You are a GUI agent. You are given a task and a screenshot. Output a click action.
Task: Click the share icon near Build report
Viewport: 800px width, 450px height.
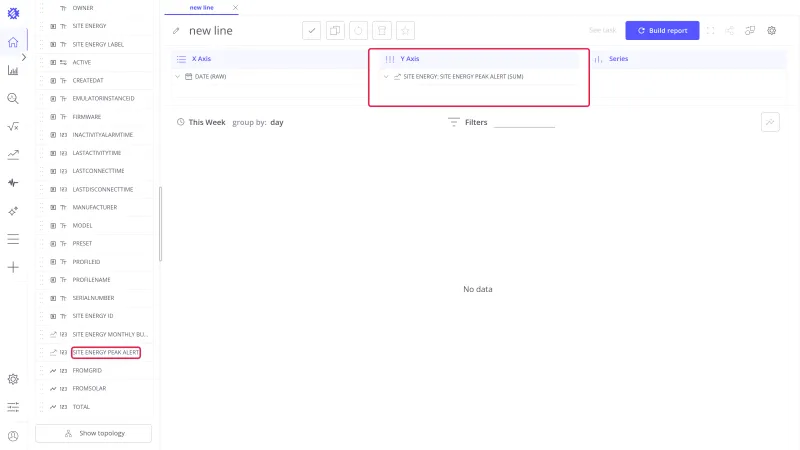click(730, 31)
